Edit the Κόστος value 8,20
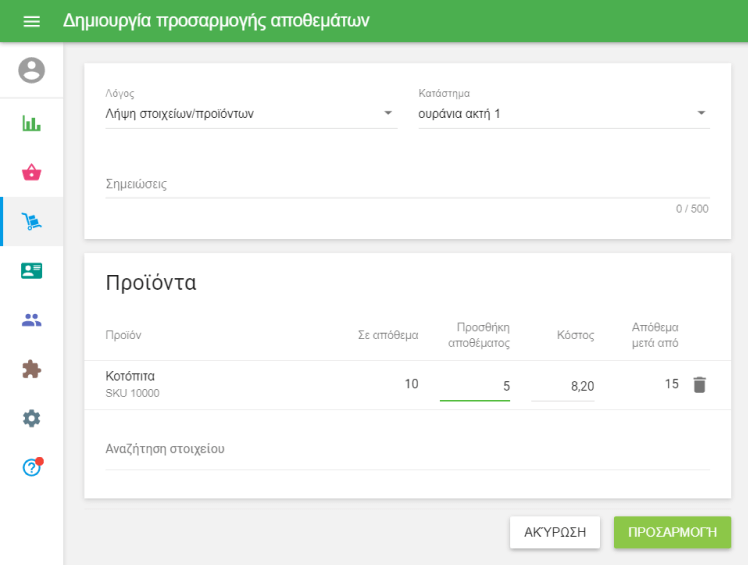This screenshot has height=565, width=748. (562, 386)
